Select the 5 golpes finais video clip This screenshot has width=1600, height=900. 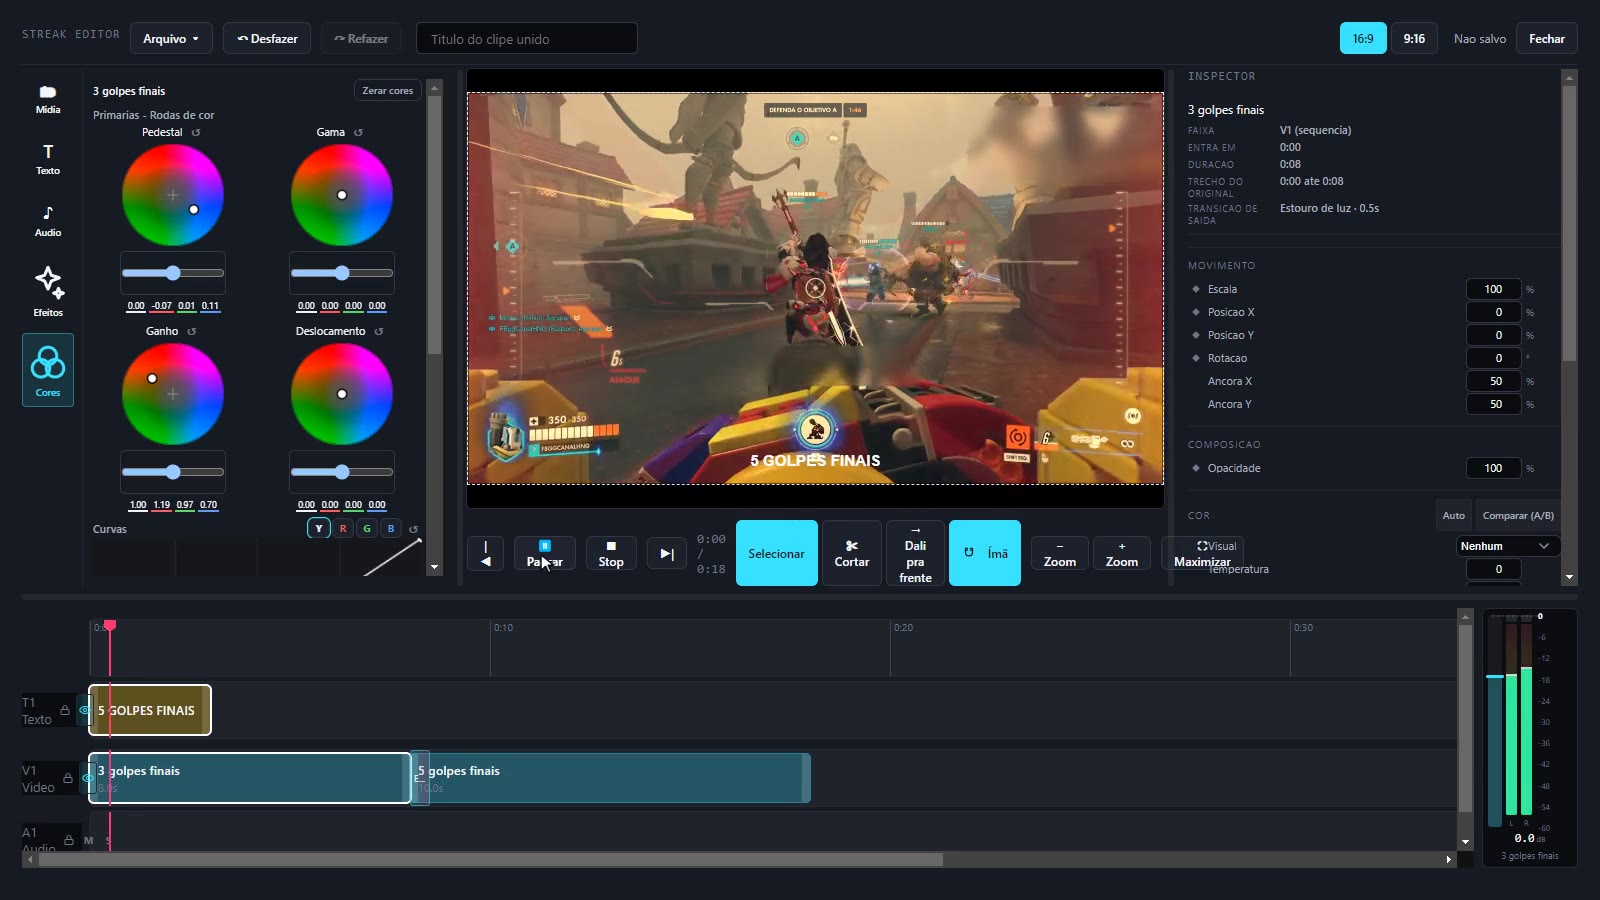(610, 778)
